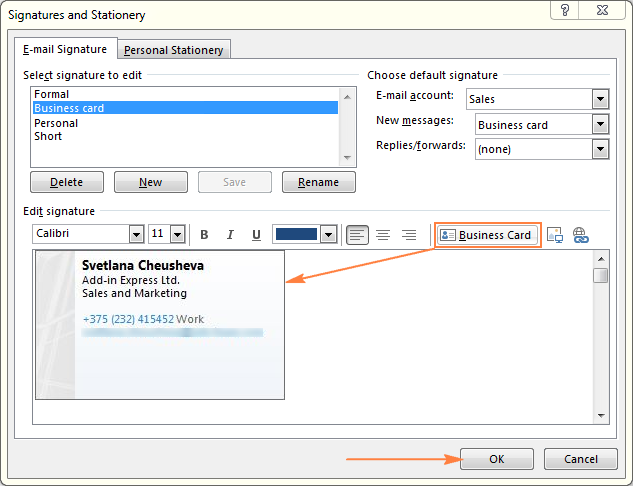The width and height of the screenshot is (633, 486).
Task: Toggle Bold formatting in signature editor
Action: point(204,235)
